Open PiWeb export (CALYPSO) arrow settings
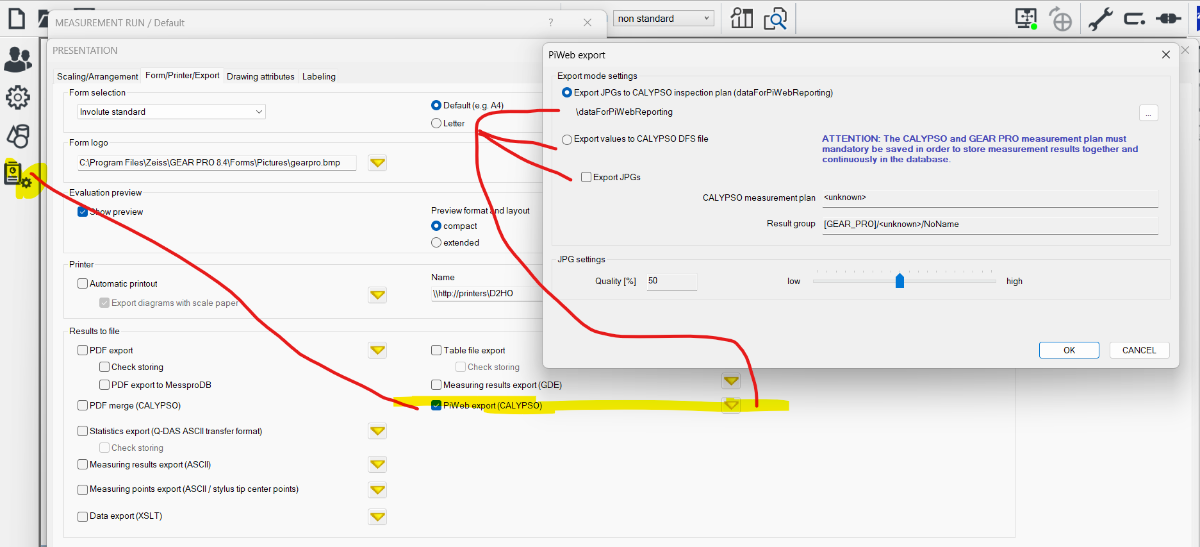 [x=731, y=405]
